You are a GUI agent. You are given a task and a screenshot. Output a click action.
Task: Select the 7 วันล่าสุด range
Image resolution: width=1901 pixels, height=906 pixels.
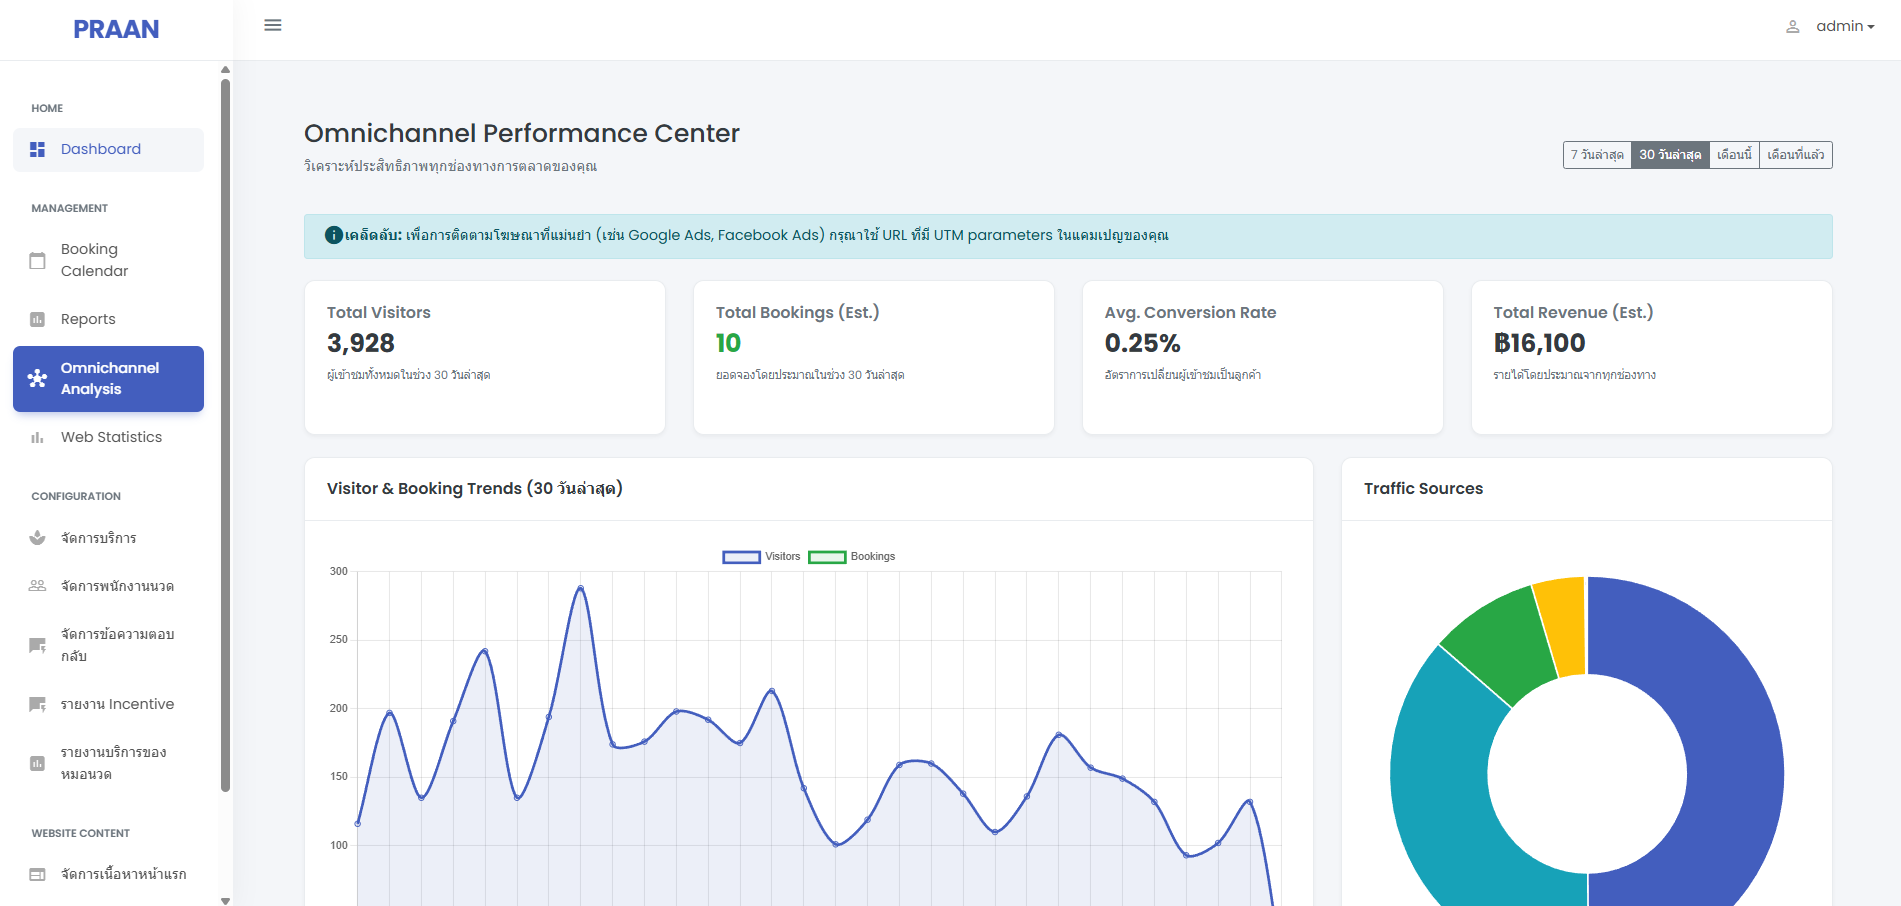tap(1597, 155)
